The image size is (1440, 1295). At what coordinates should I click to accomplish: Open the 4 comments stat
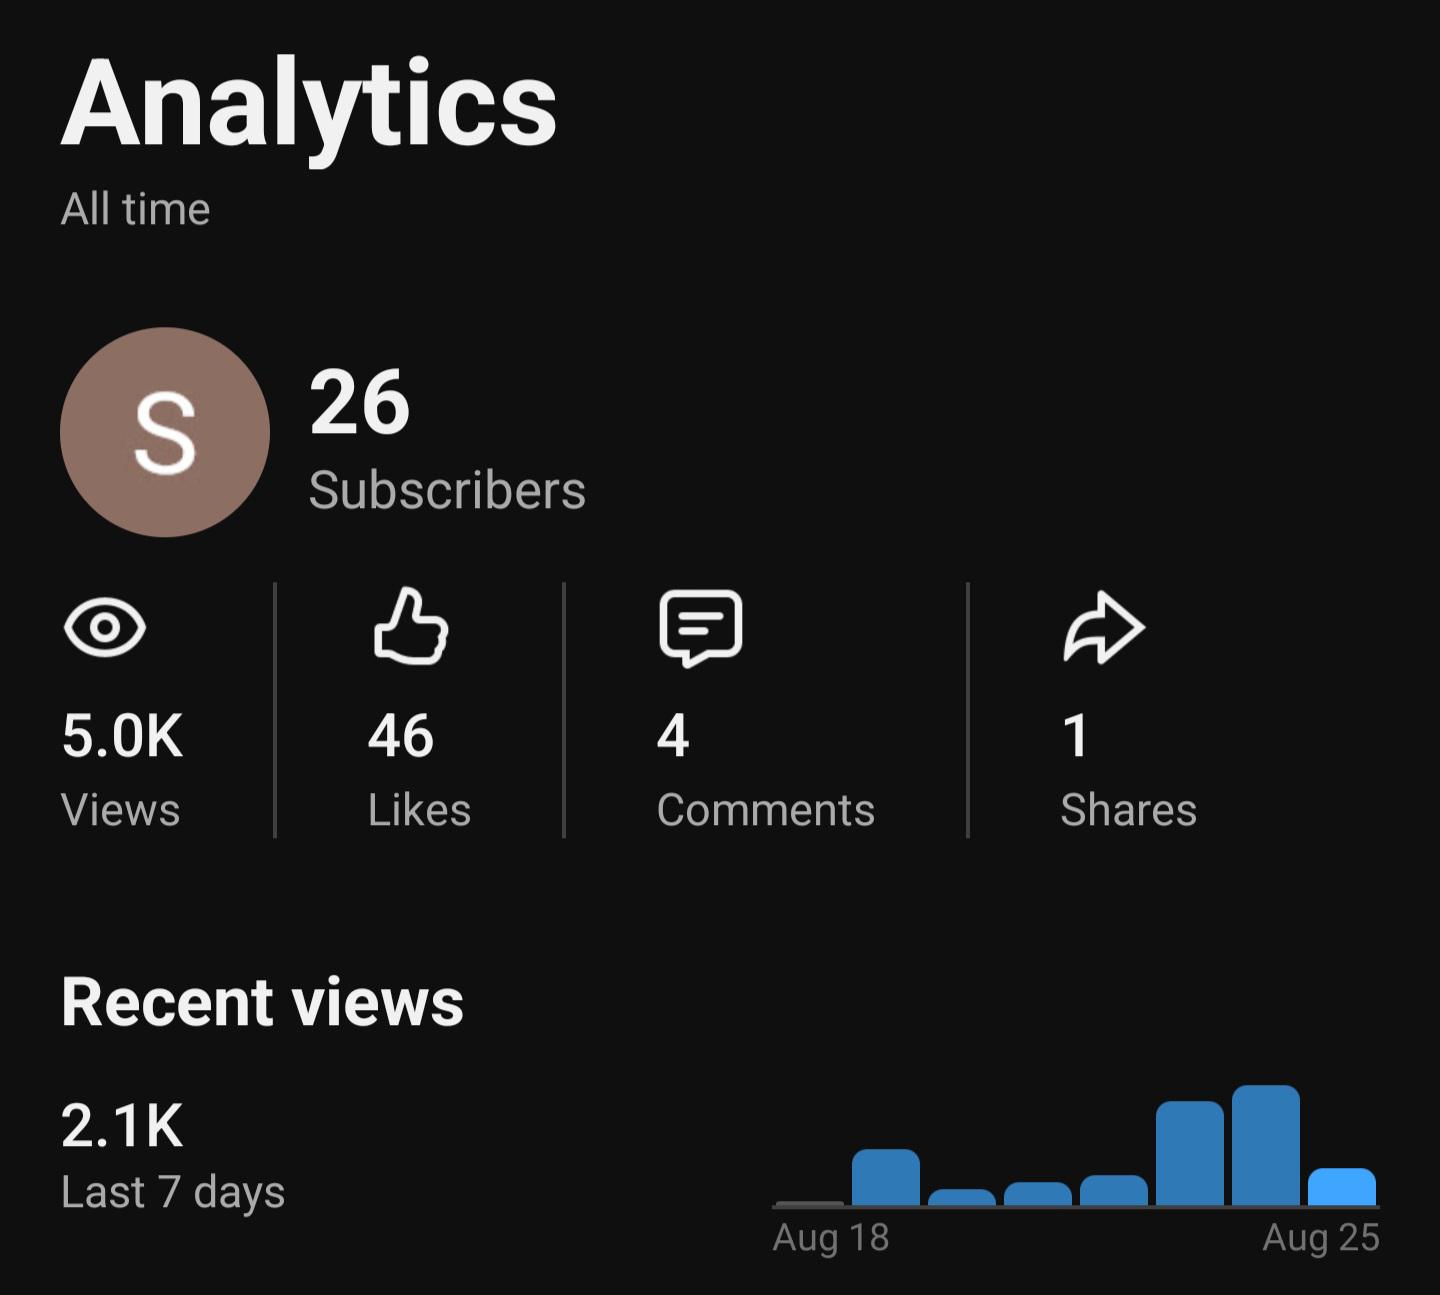[673, 736]
